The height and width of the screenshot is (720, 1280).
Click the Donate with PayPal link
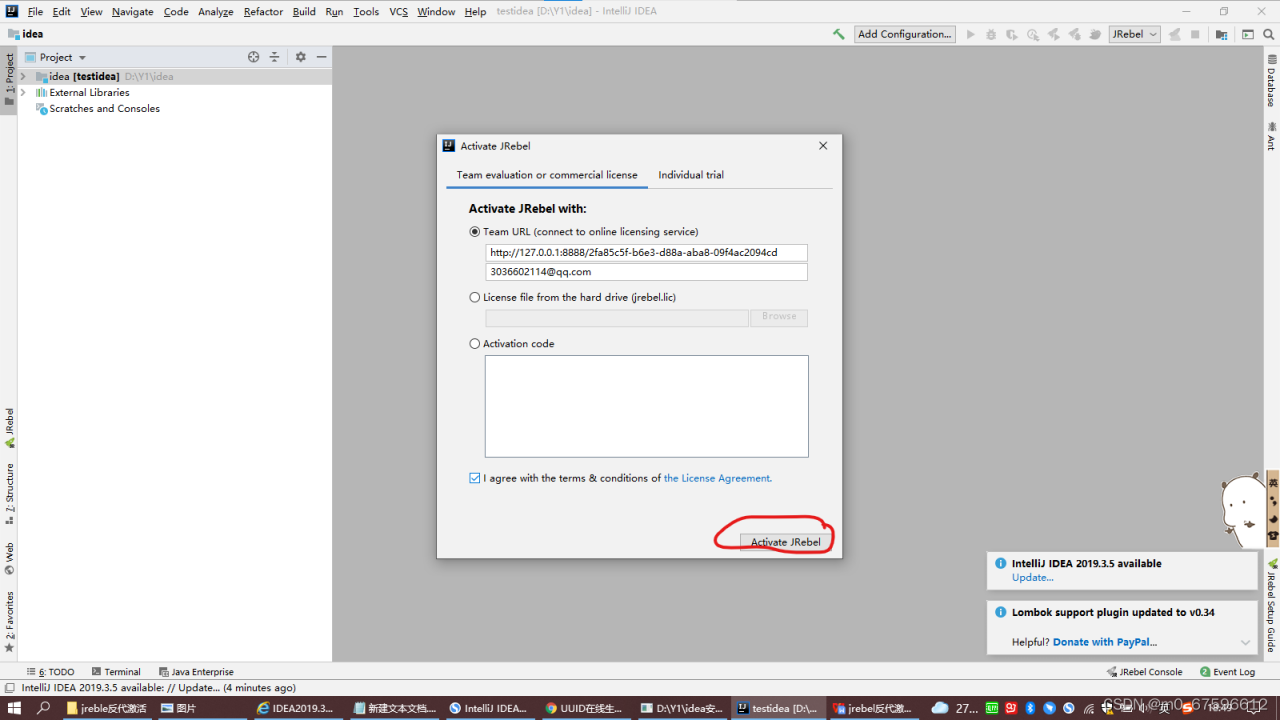[x=1105, y=642]
